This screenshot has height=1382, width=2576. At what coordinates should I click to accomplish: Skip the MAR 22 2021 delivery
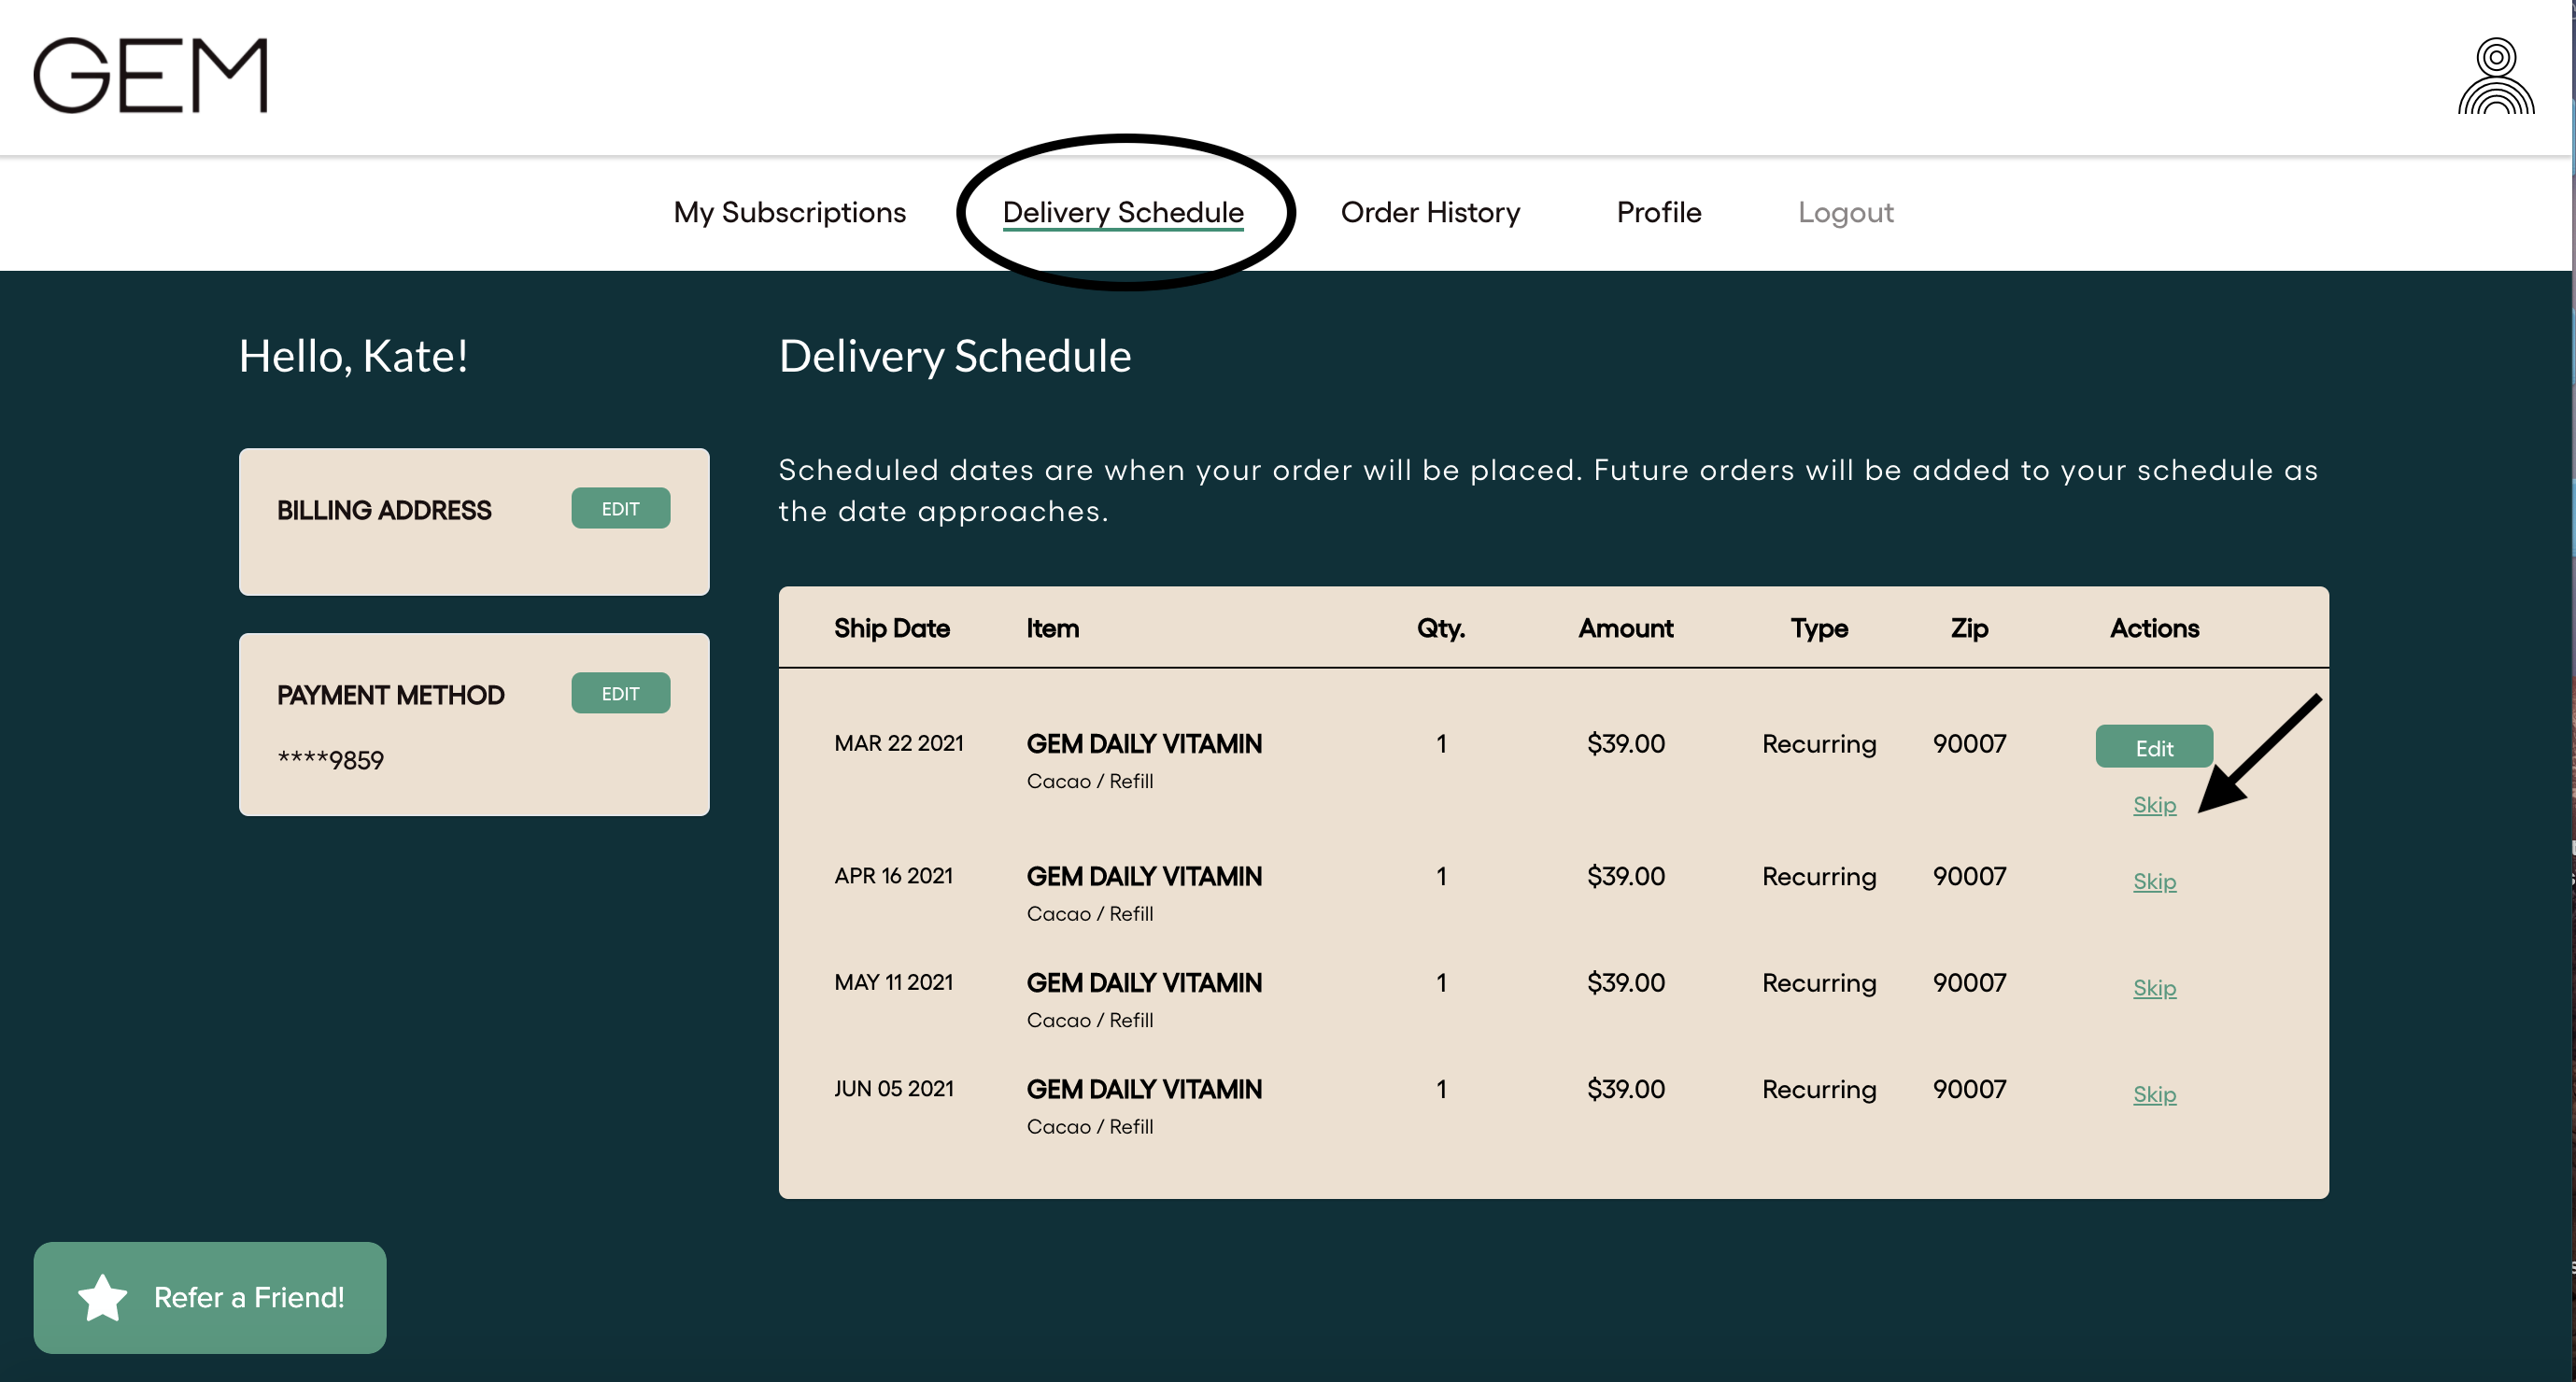pyautogui.click(x=2154, y=805)
